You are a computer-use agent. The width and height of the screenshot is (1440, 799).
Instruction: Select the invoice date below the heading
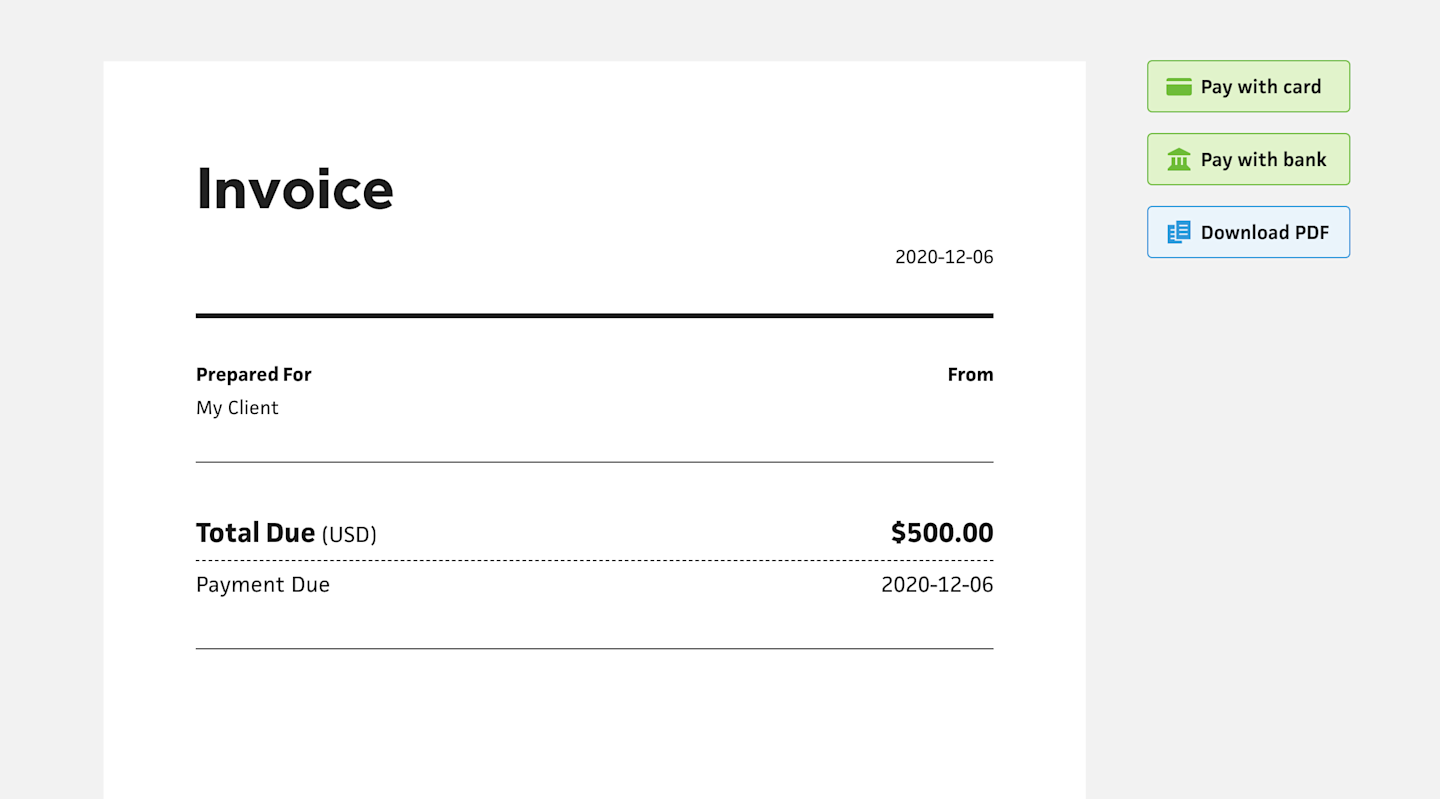coord(944,257)
